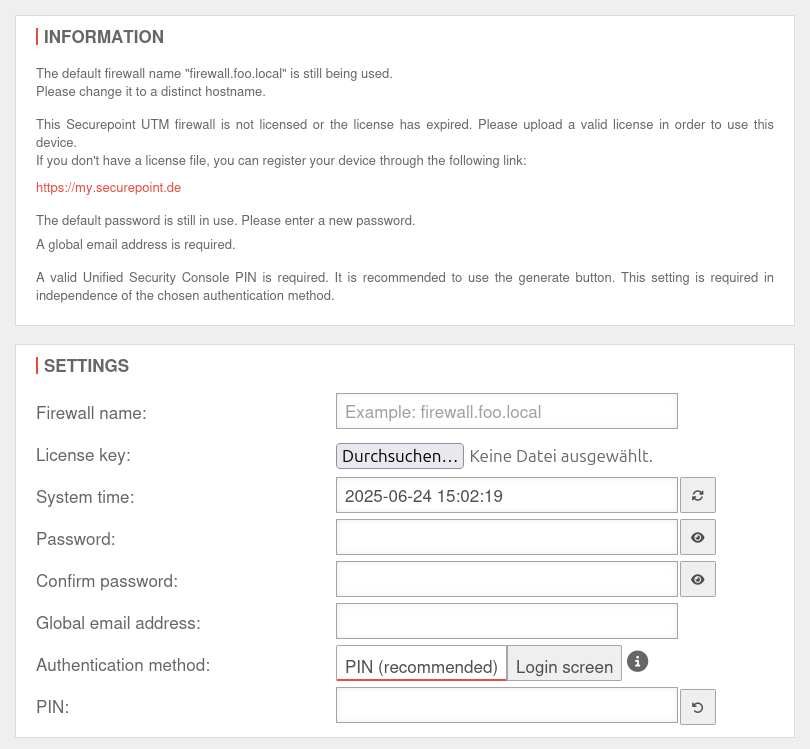Generate a new PIN

point(697,708)
